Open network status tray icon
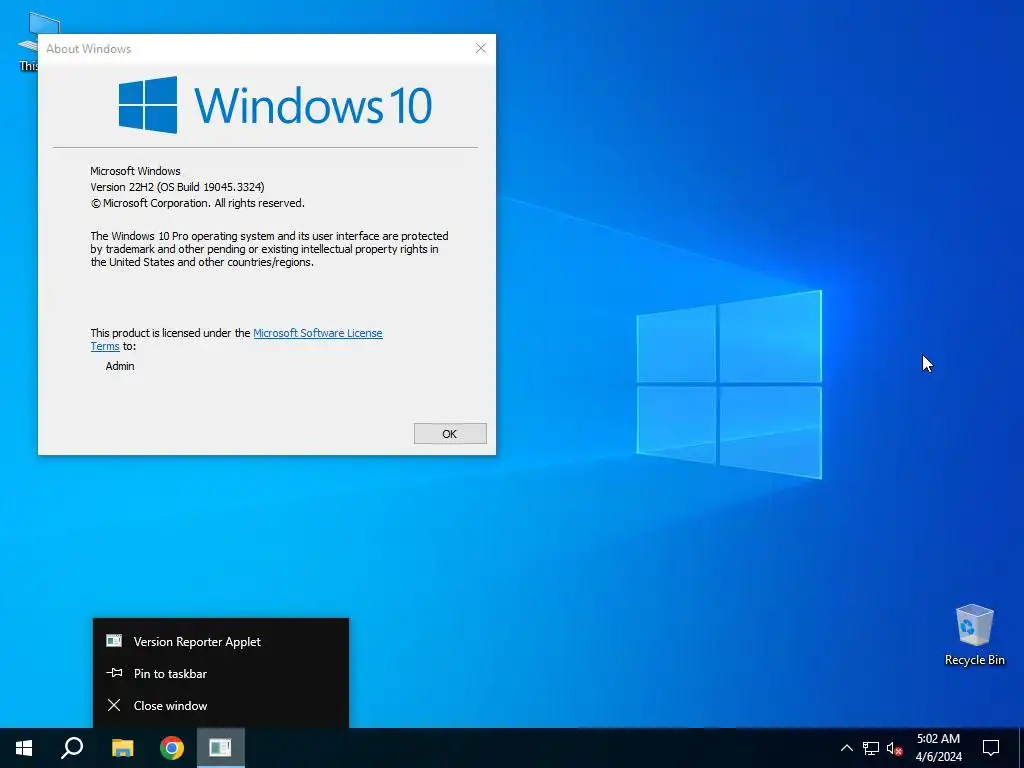Image resolution: width=1024 pixels, height=768 pixels. pyautogui.click(x=871, y=748)
